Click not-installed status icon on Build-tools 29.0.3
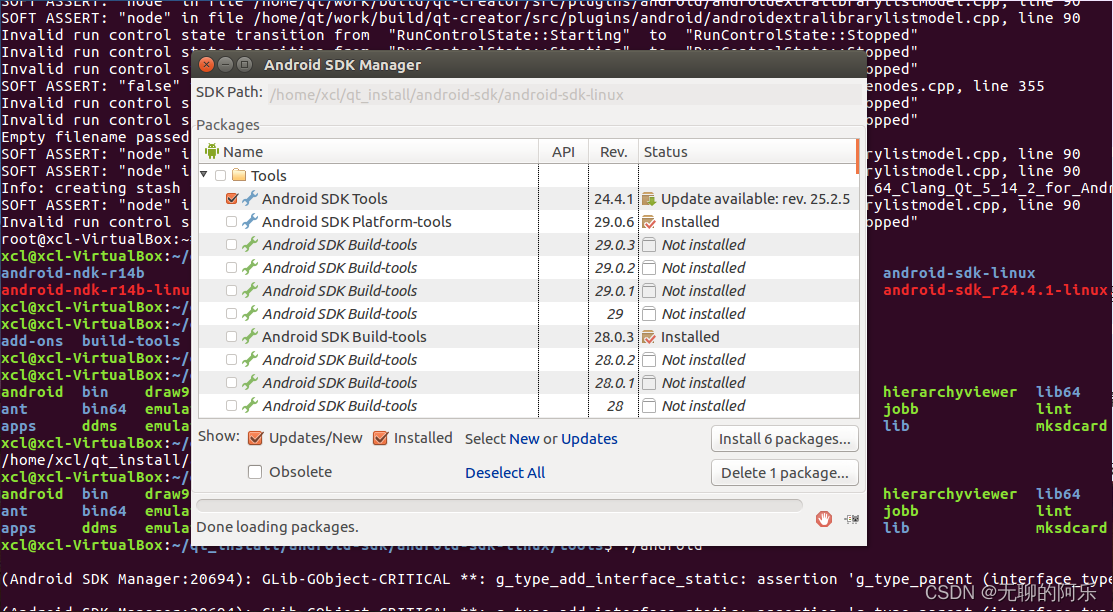 pos(649,245)
